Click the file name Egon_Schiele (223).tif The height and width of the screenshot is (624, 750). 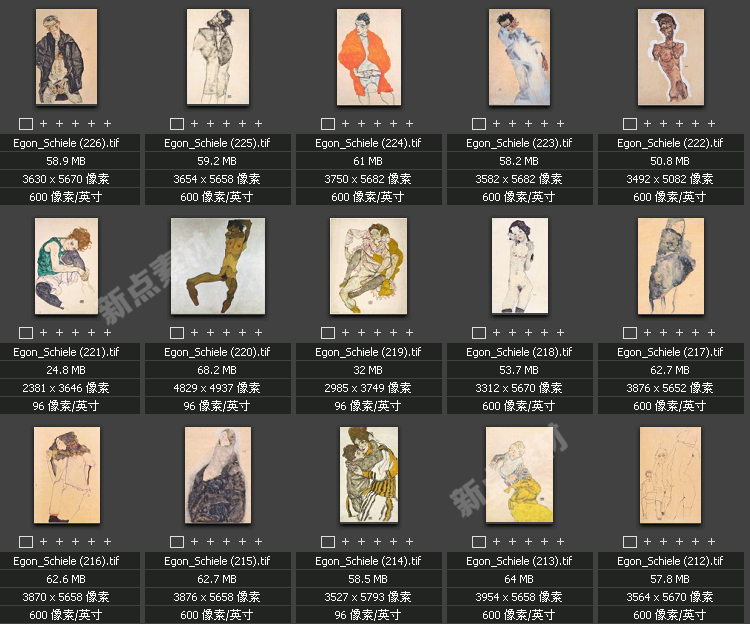tap(519, 143)
